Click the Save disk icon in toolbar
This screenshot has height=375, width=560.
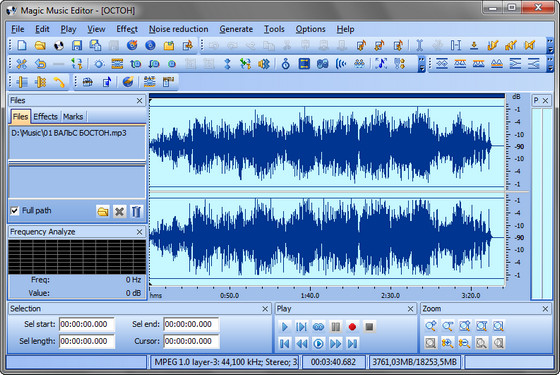[x=77, y=45]
